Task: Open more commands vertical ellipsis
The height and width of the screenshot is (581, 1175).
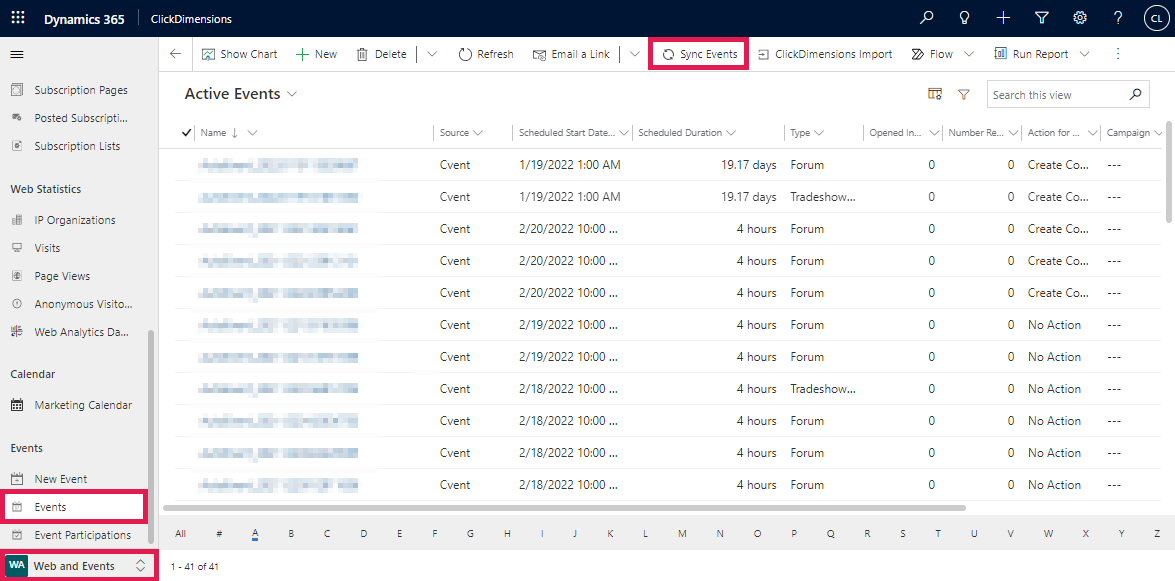Action: click(x=1118, y=54)
